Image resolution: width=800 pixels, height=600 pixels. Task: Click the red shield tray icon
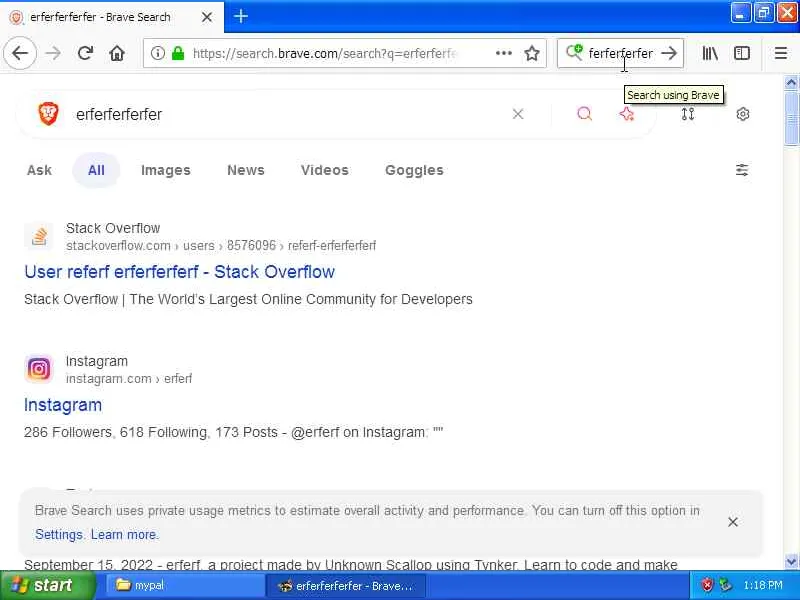coord(707,585)
